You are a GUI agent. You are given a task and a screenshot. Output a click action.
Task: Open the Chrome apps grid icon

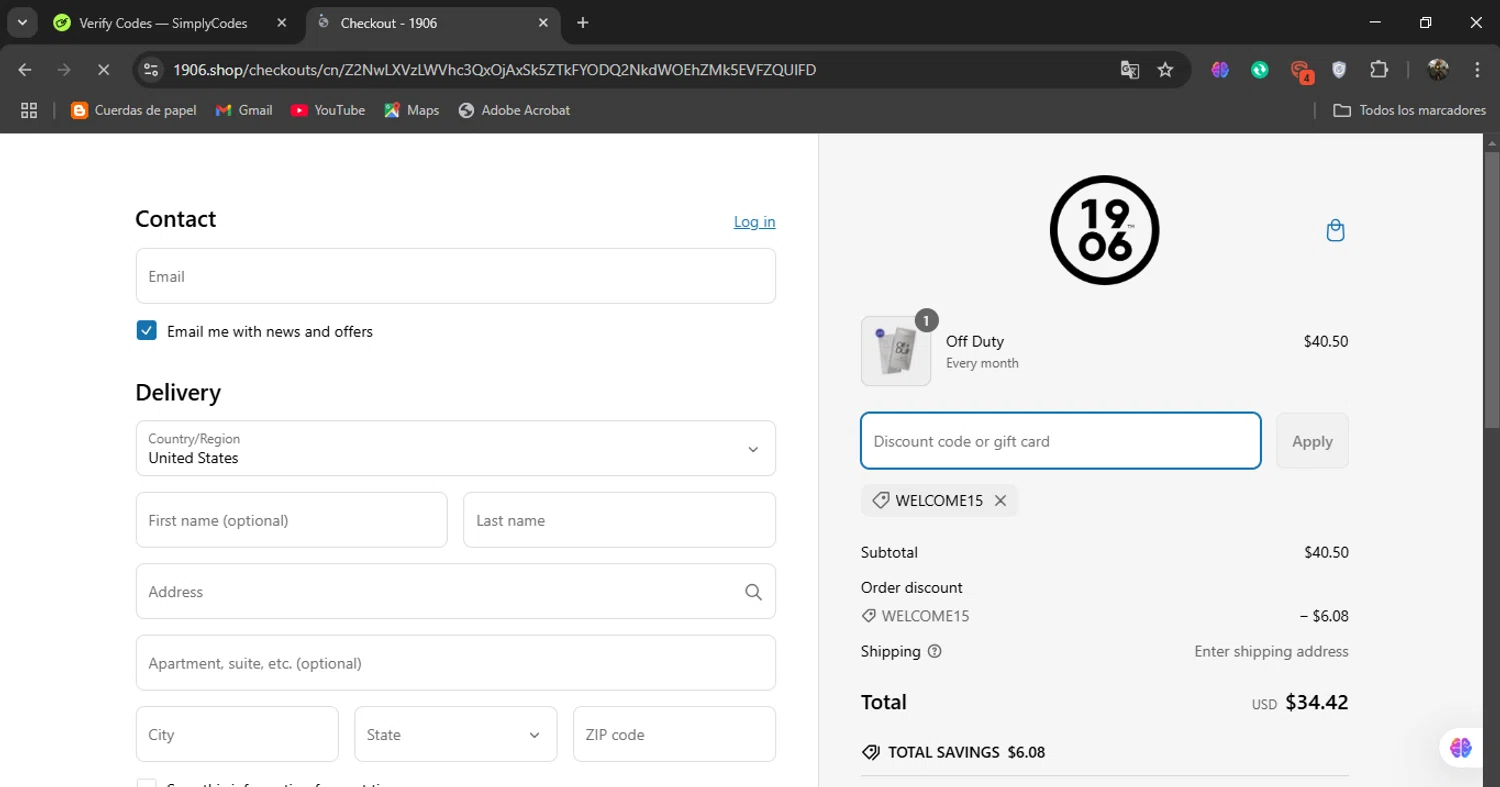(29, 110)
